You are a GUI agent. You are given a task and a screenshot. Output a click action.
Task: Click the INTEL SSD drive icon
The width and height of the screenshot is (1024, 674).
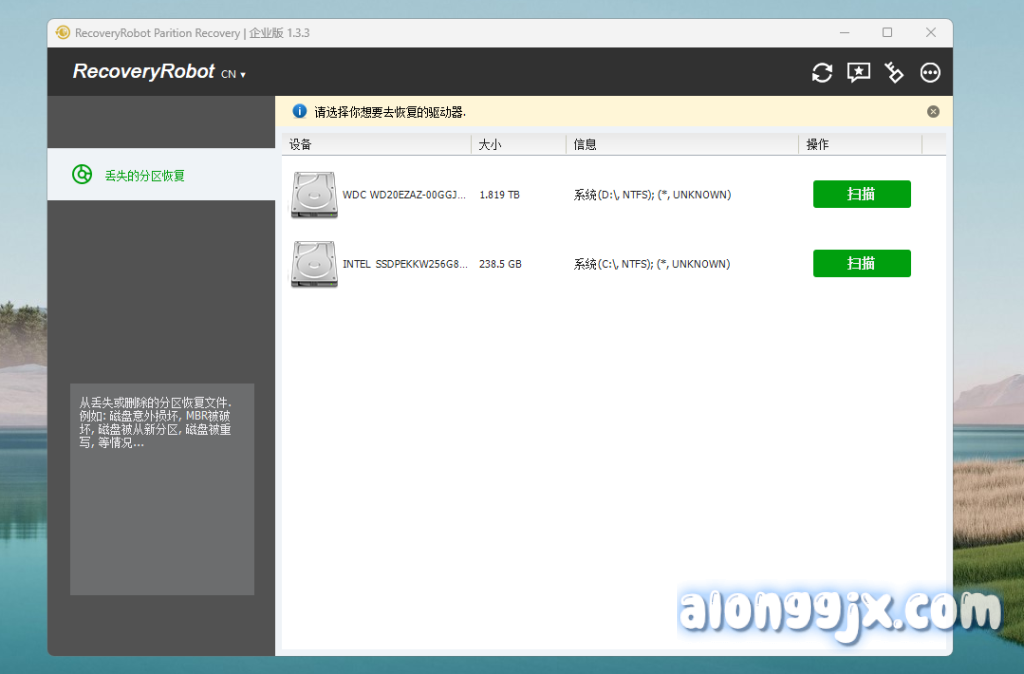click(314, 264)
